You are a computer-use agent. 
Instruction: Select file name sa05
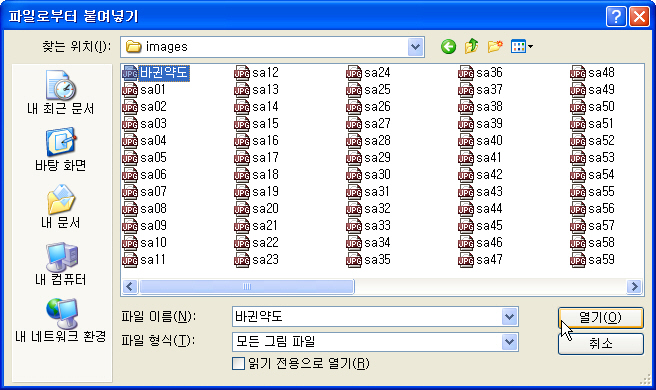pyautogui.click(x=154, y=158)
